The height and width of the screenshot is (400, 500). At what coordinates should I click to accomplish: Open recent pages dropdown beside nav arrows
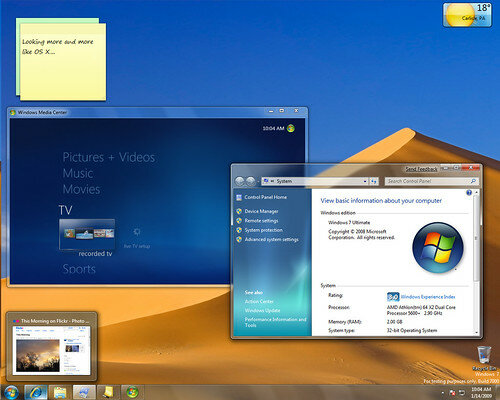(x=258, y=181)
